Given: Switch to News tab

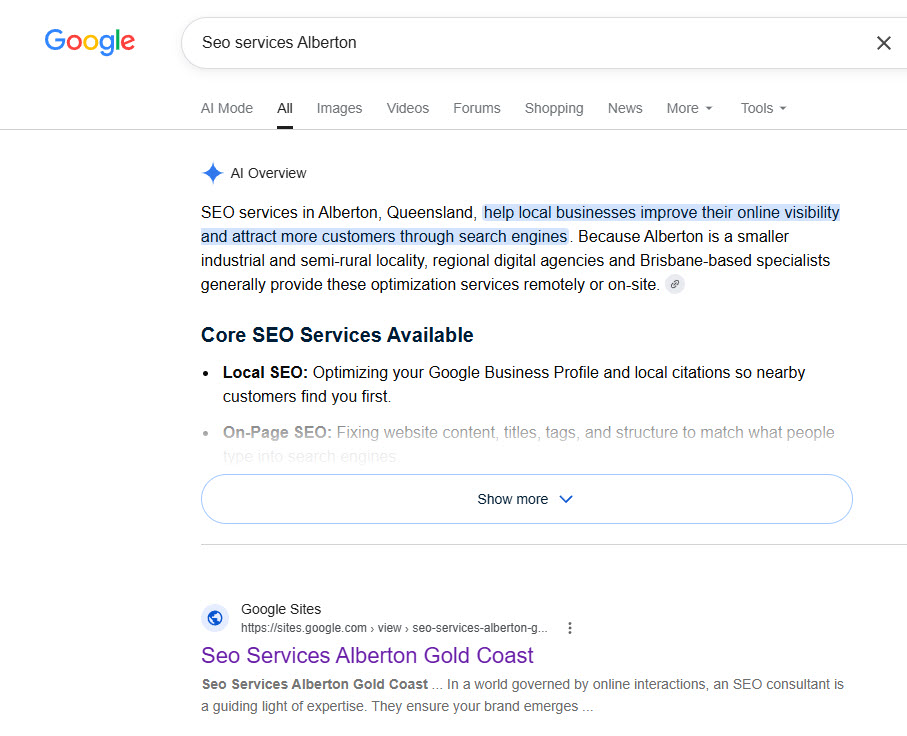Looking at the screenshot, I should pos(625,108).
